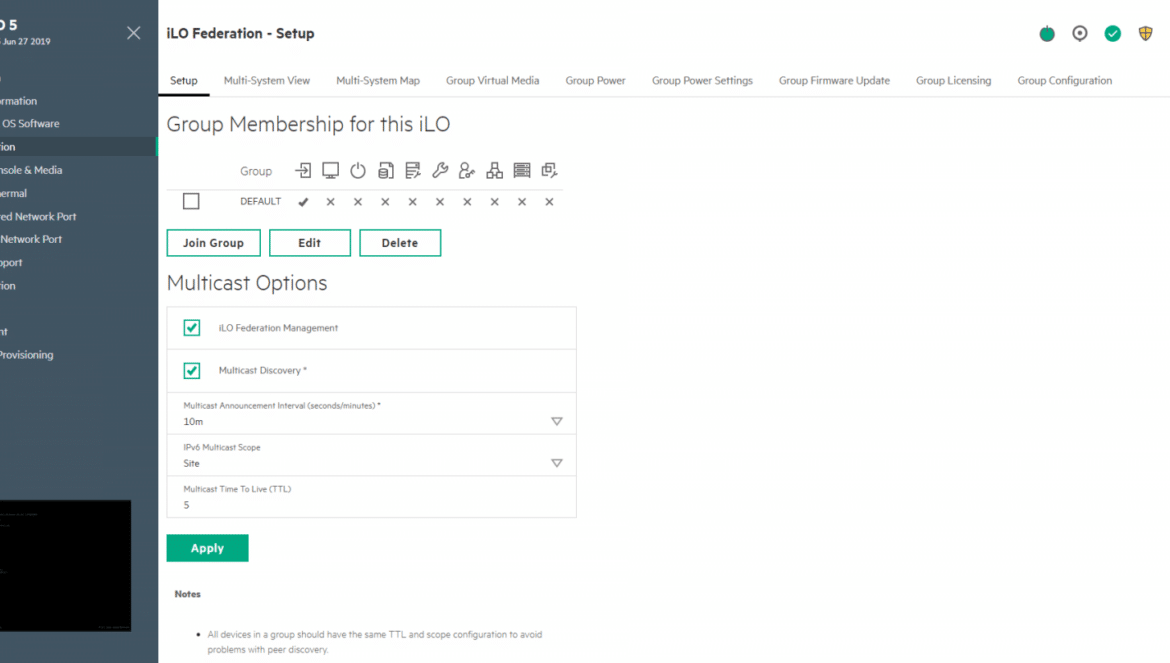Close the navigation sidebar with the X
Image resolution: width=1170 pixels, height=663 pixels.
[134, 33]
